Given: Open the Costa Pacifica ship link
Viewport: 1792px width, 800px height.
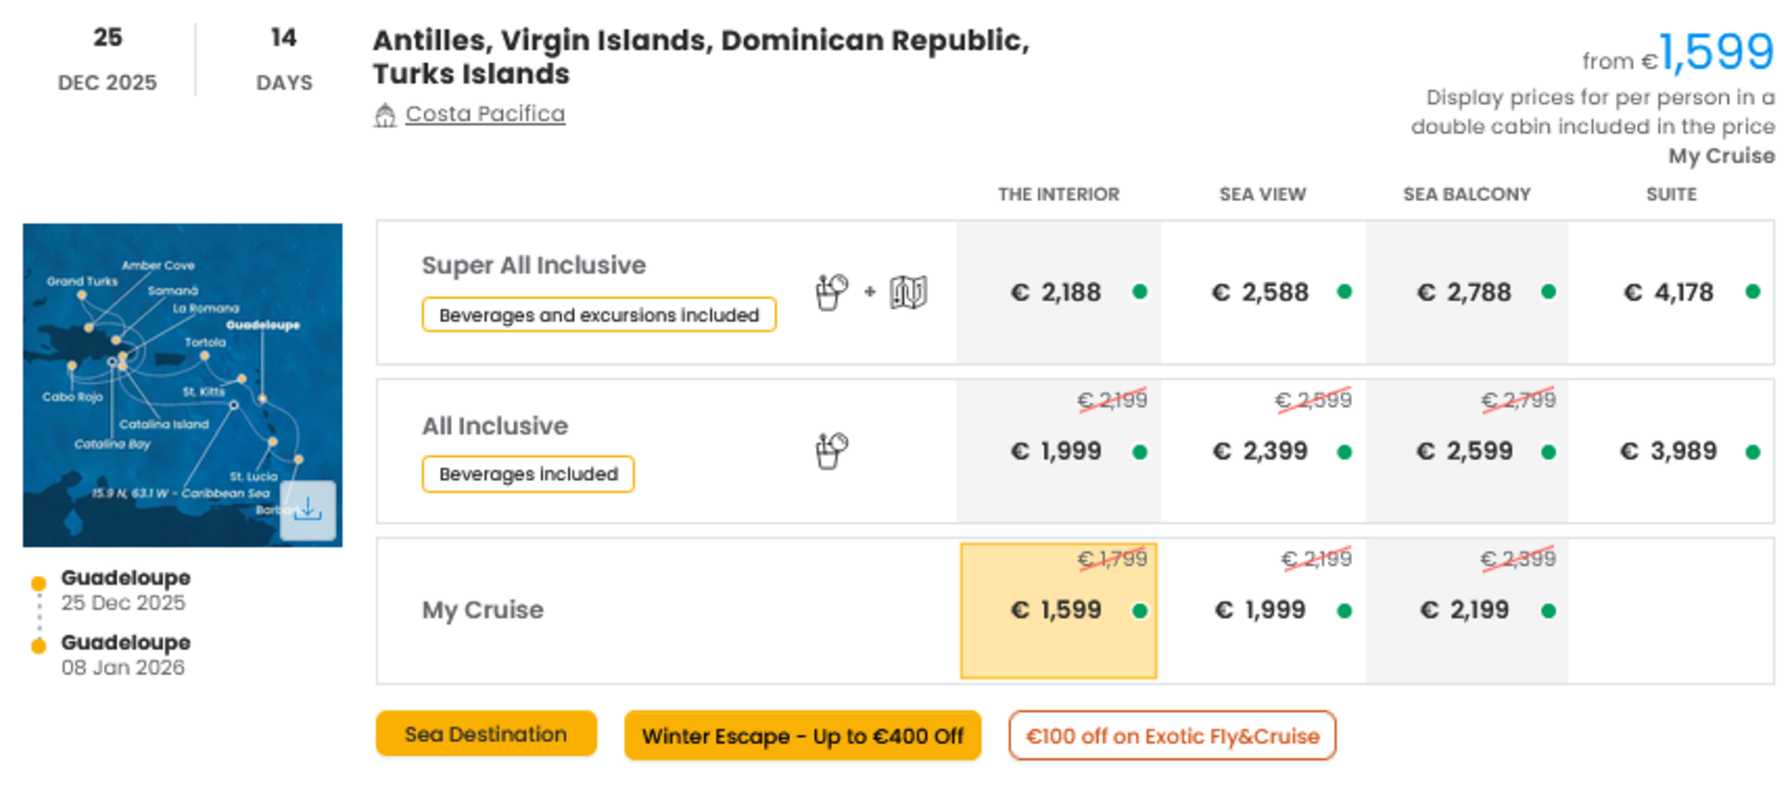Looking at the screenshot, I should tap(485, 114).
